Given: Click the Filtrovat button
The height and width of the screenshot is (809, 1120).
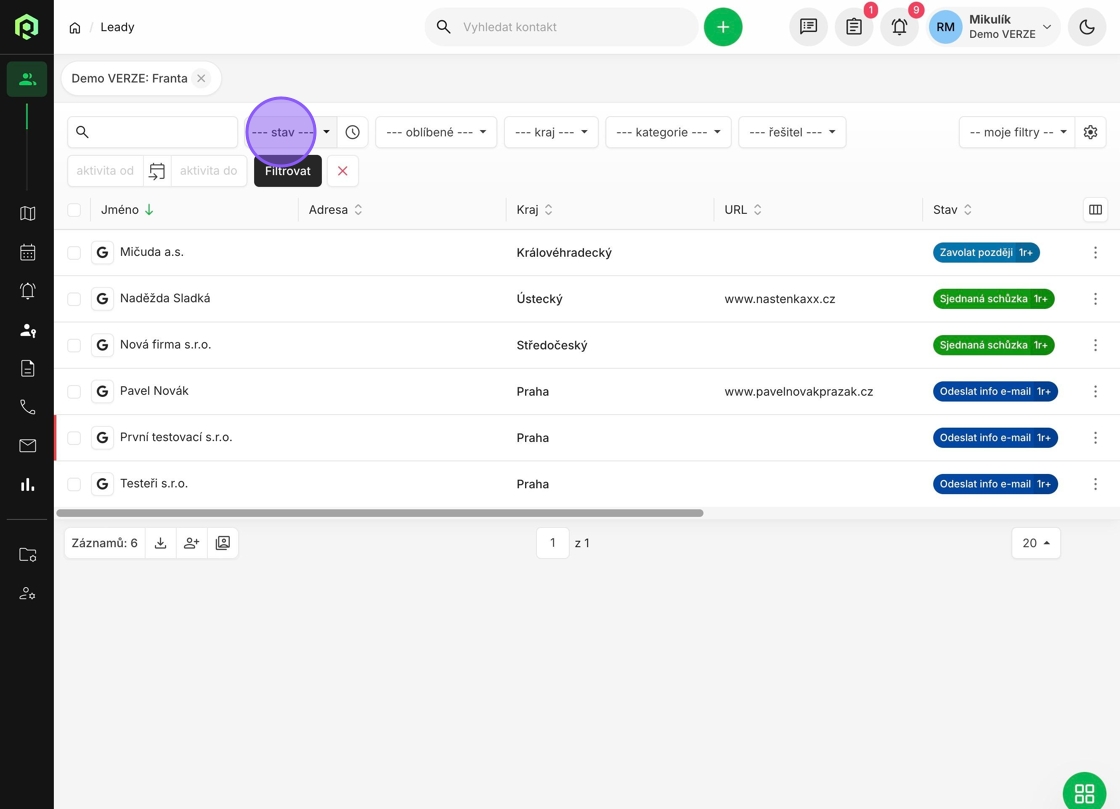Looking at the screenshot, I should [x=288, y=171].
